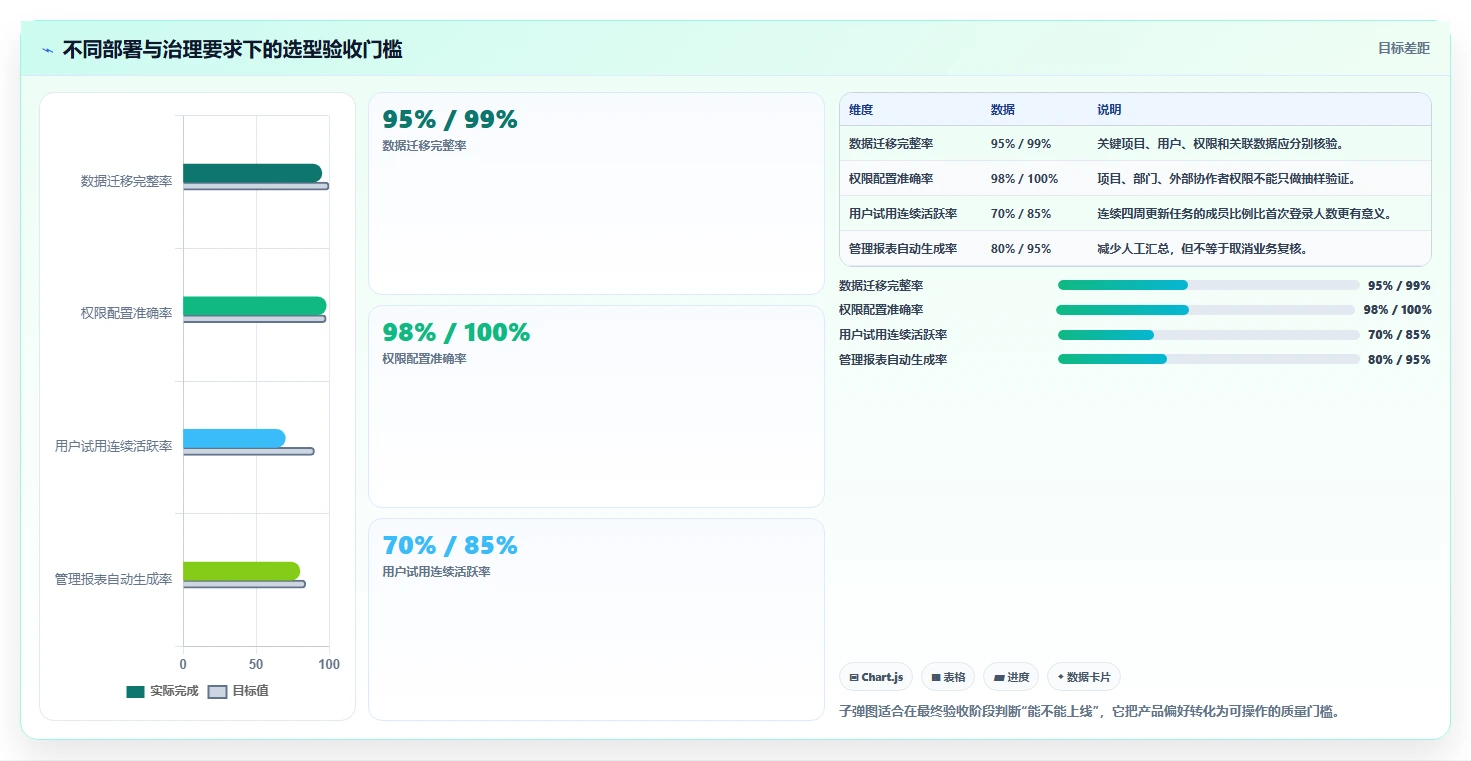This screenshot has height=761, width=1471.
Task: Click the description starting 减少人工汇总
Action: [x=1202, y=249]
